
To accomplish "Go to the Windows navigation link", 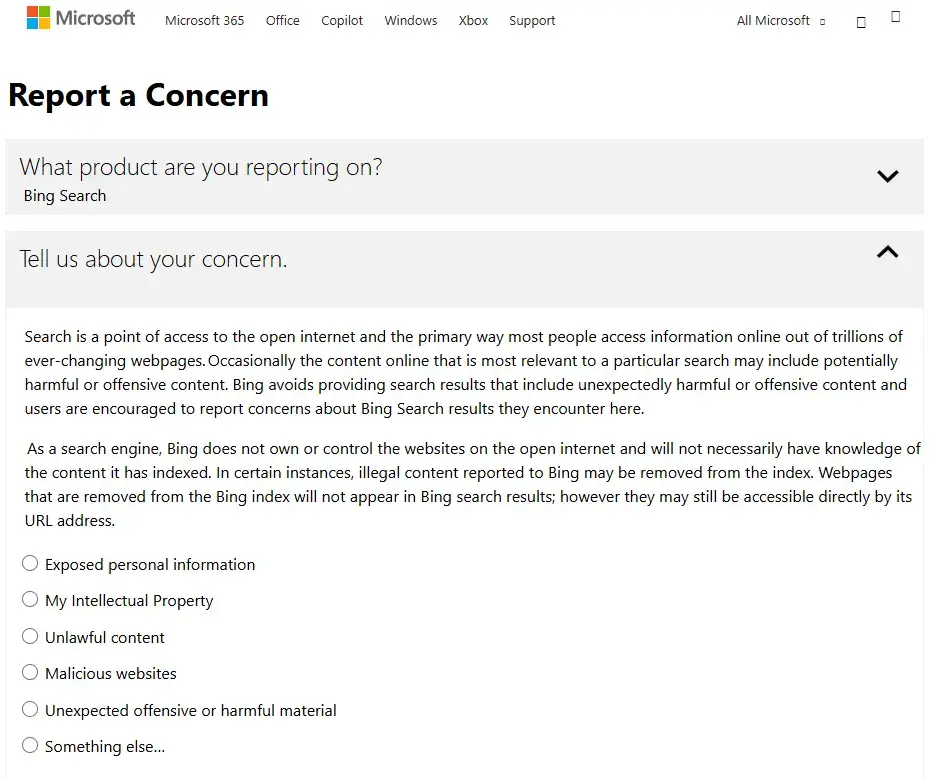I will (411, 21).
